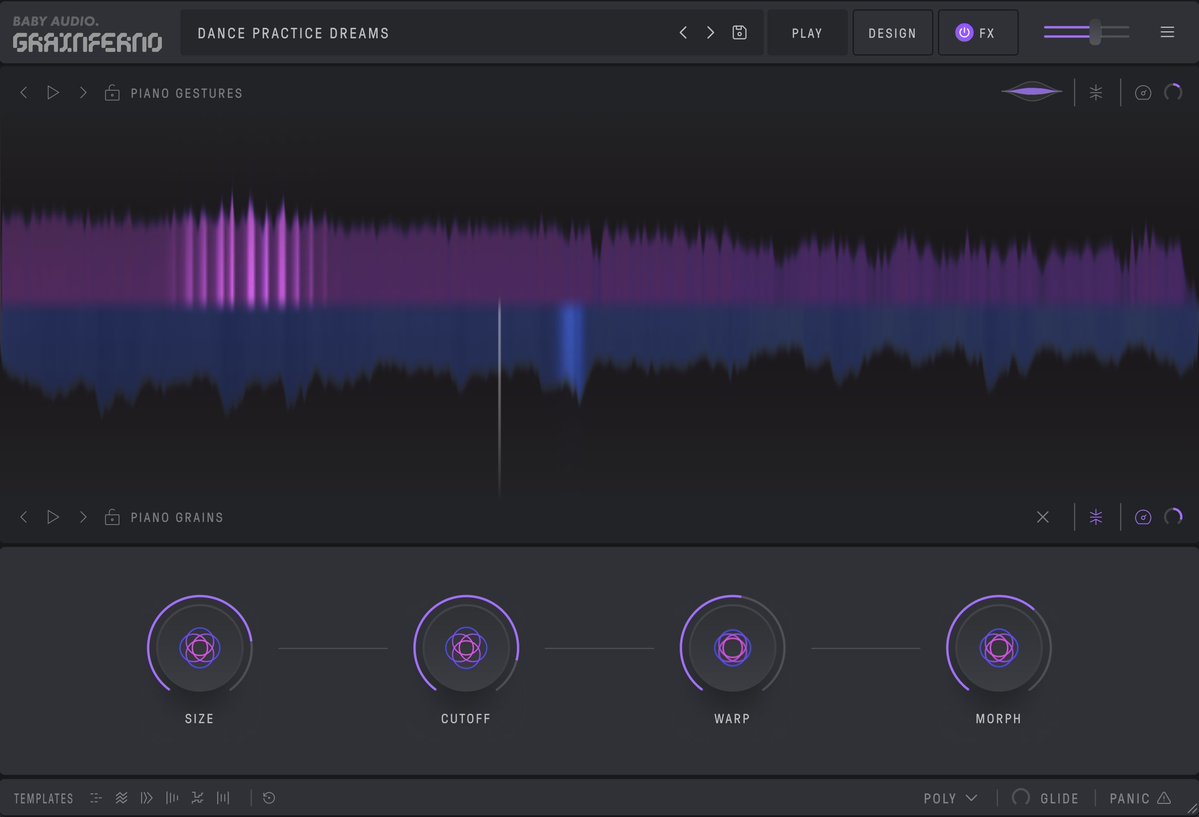
Task: Click the X icon on Piano Grains row
Action: pos(1042,517)
